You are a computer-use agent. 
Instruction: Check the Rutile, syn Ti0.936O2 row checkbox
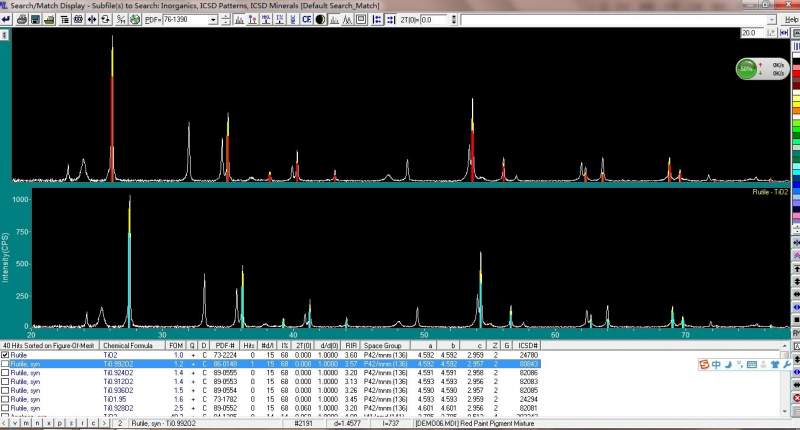pyautogui.click(x=5, y=390)
